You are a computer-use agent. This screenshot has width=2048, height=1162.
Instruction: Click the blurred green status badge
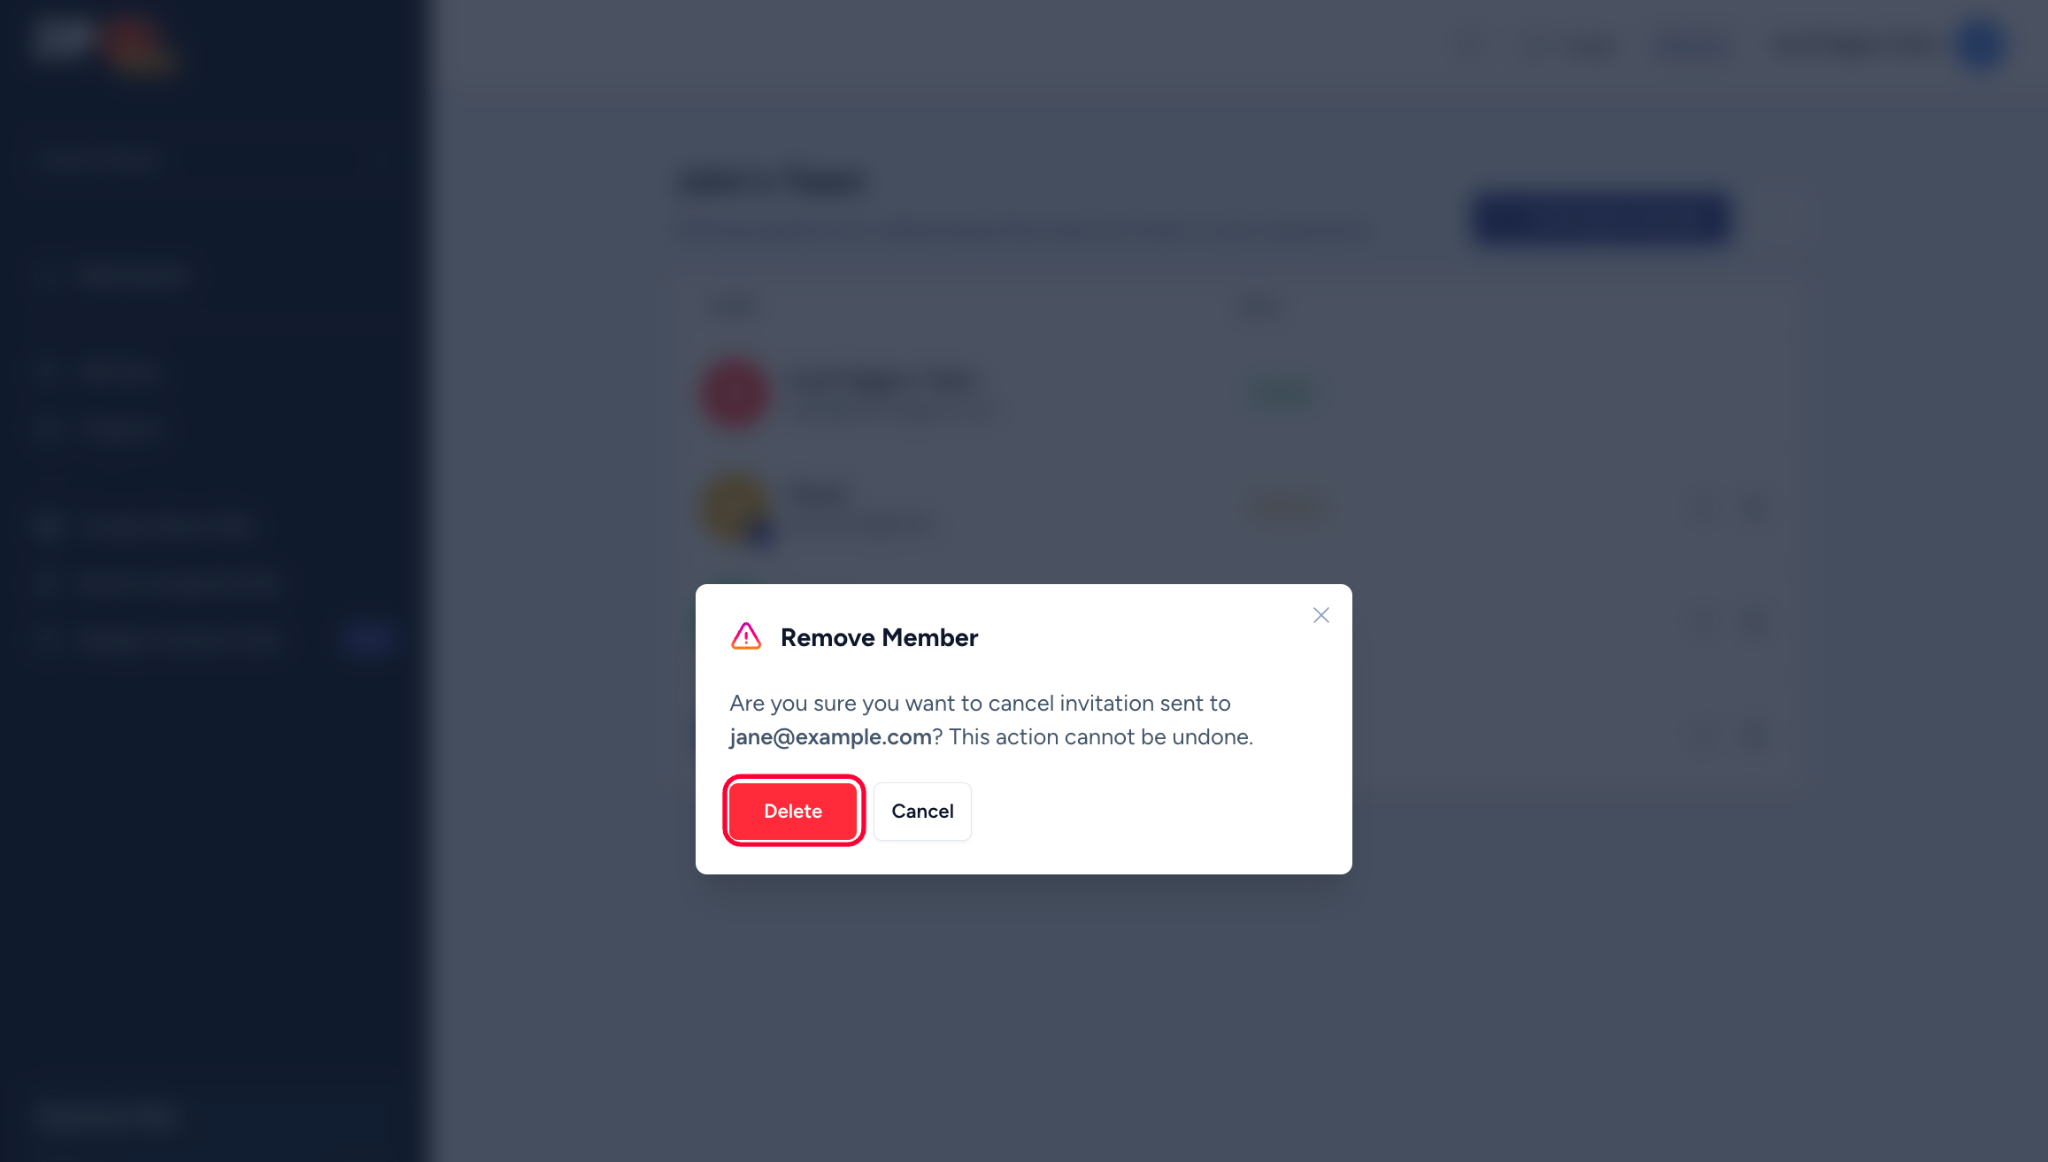click(1282, 393)
